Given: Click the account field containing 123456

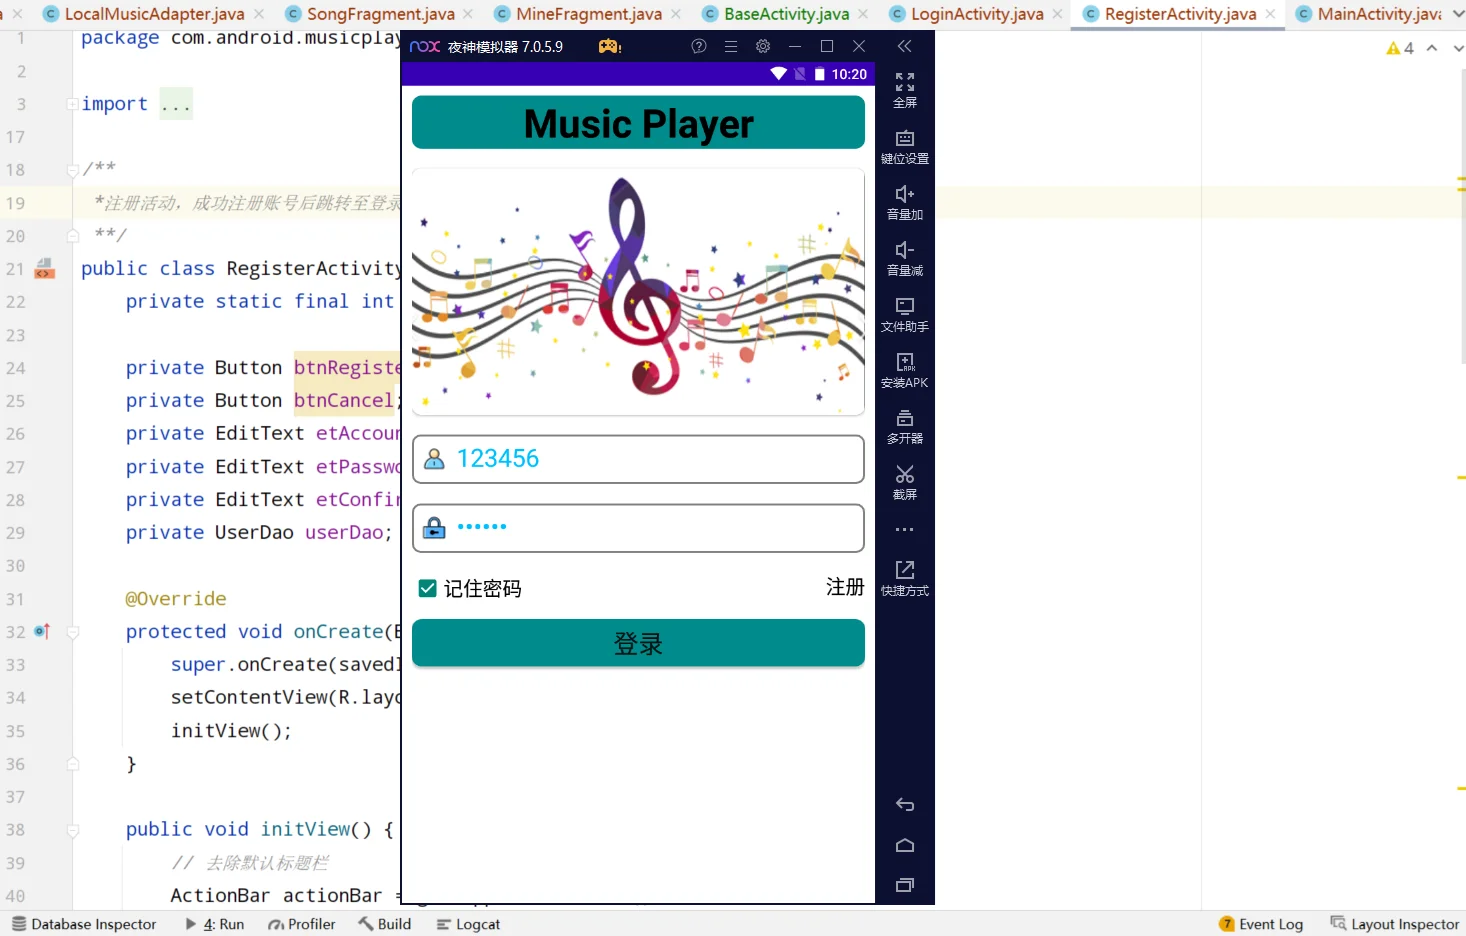Looking at the screenshot, I should pos(638,459).
